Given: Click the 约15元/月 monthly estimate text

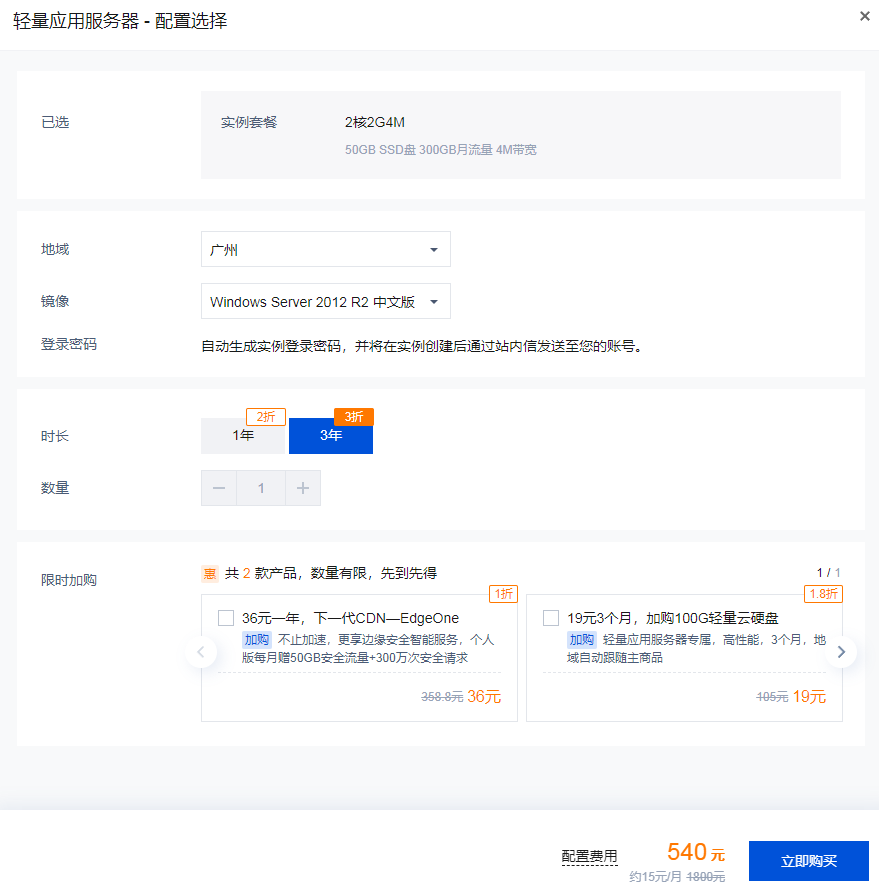Looking at the screenshot, I should (x=656, y=877).
